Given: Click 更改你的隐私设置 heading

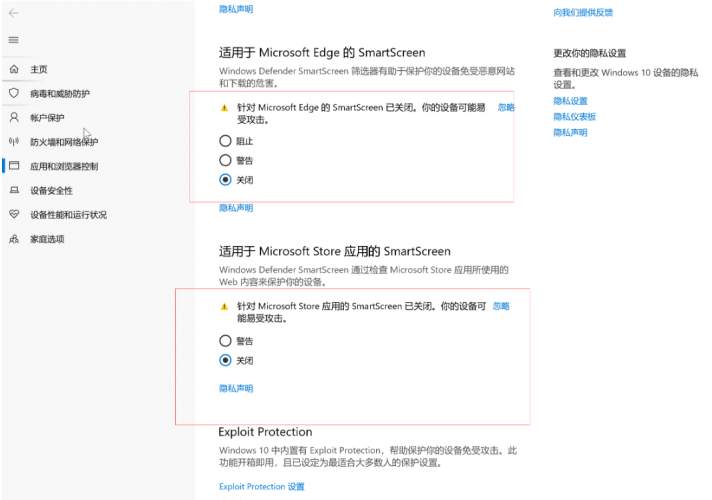Looking at the screenshot, I should tap(589, 53).
